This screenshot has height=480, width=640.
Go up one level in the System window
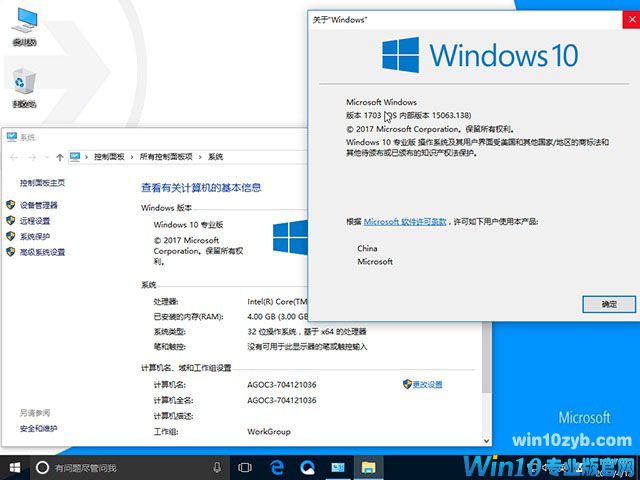tap(60, 157)
